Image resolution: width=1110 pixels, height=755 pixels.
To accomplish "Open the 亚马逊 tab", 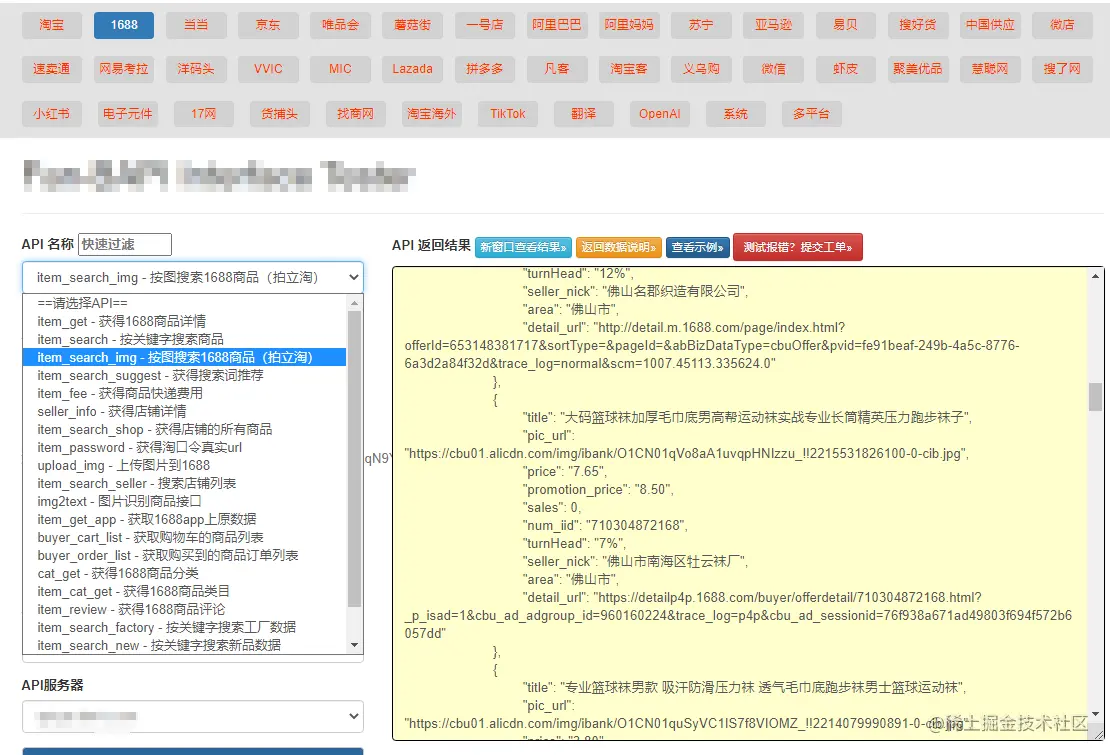I will (x=774, y=25).
